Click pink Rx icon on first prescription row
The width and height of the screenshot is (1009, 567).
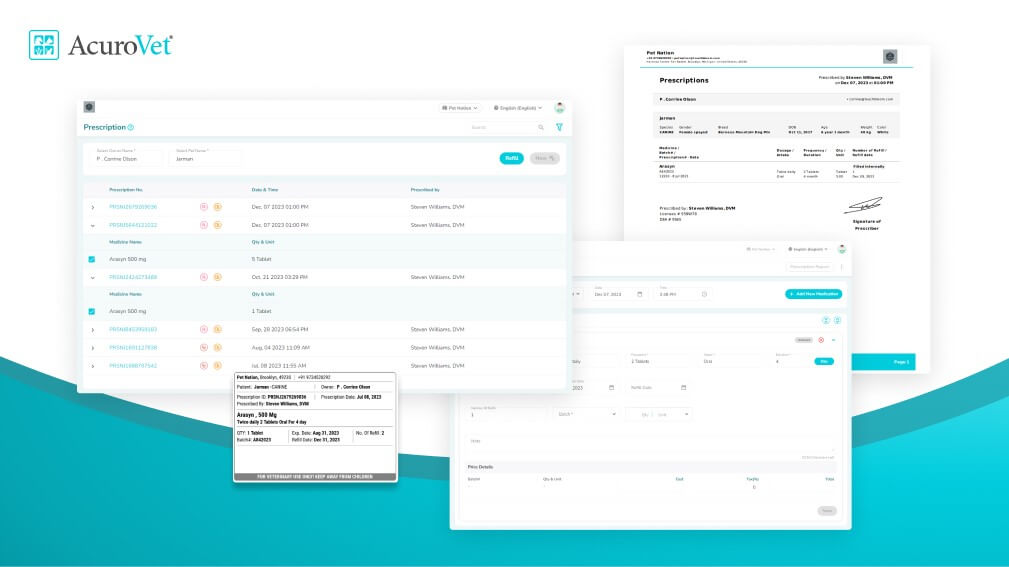click(x=203, y=207)
